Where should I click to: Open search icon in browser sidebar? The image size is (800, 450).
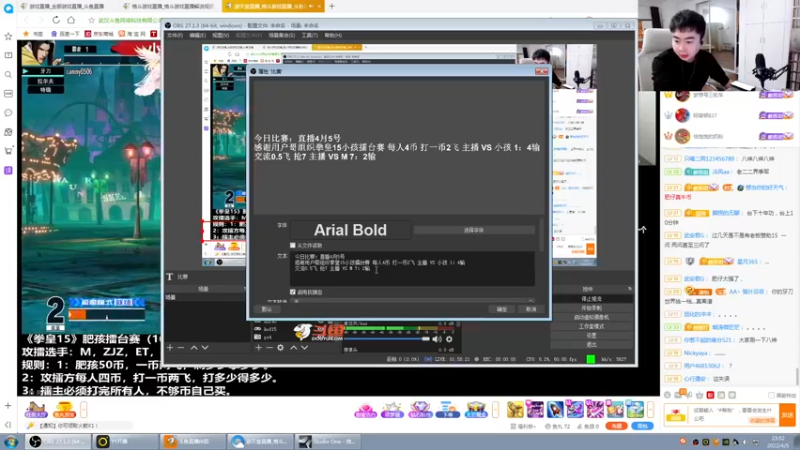coord(8,74)
